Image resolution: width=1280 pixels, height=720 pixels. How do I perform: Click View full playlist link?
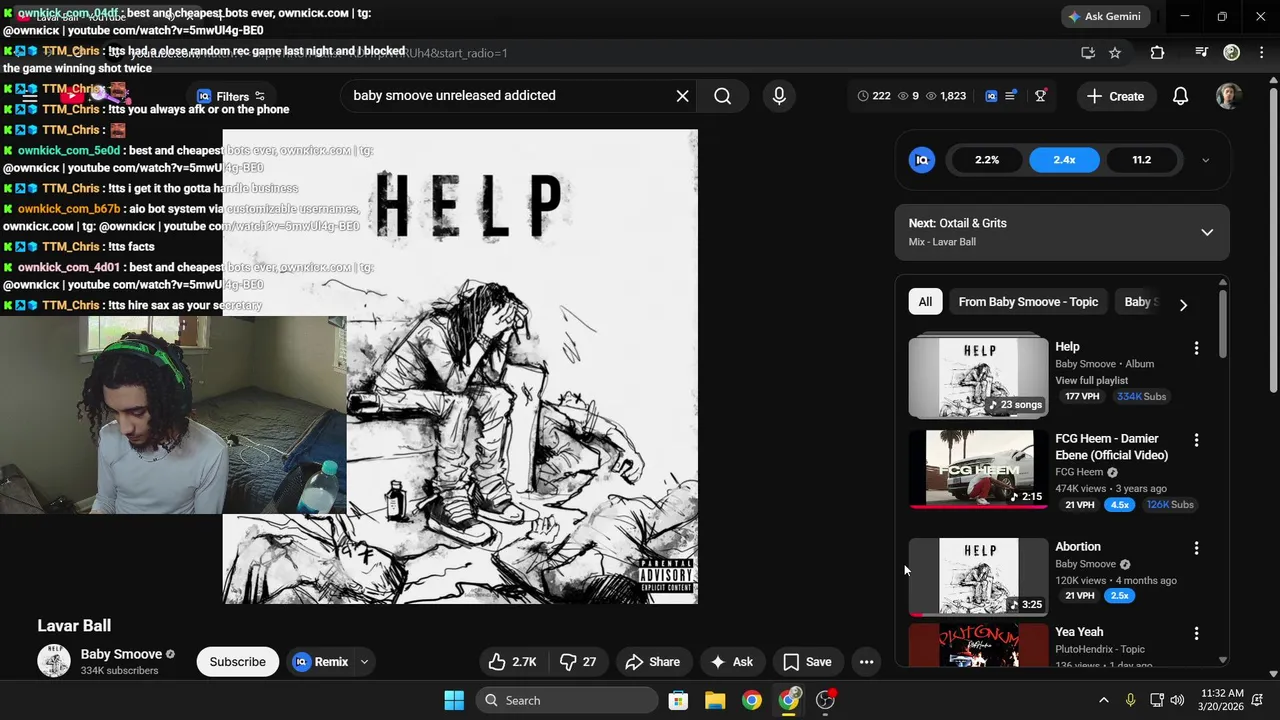1091,380
